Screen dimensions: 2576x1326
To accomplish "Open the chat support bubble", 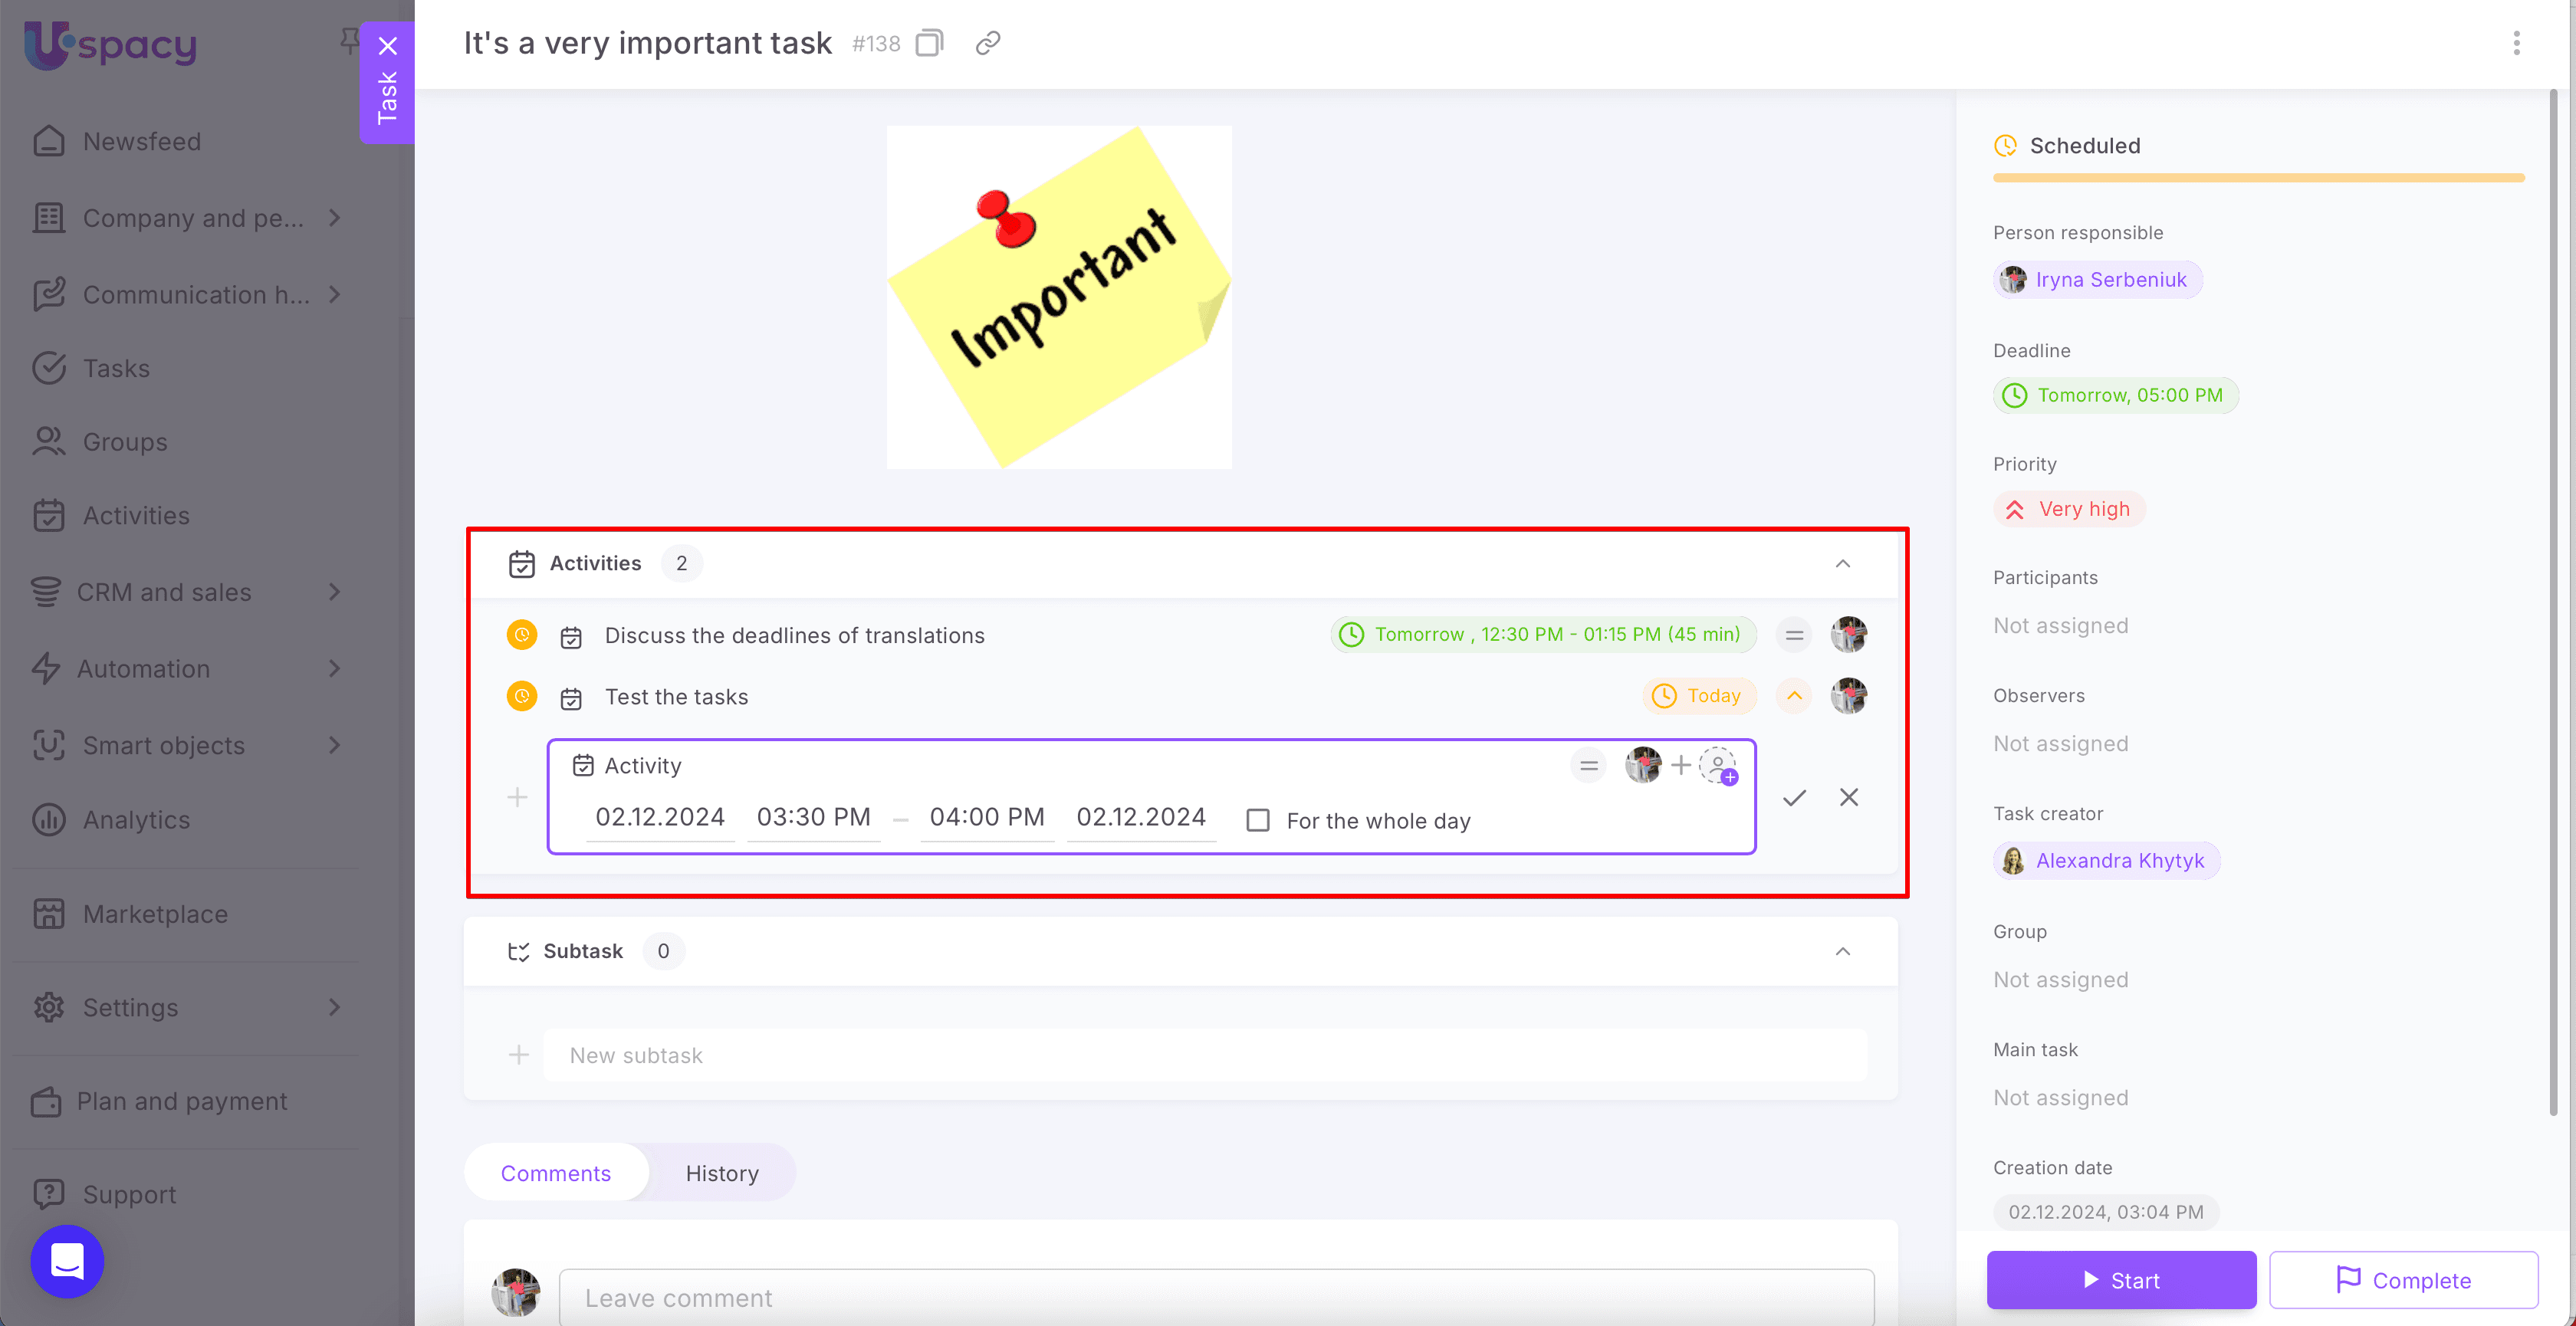I will click(67, 1261).
